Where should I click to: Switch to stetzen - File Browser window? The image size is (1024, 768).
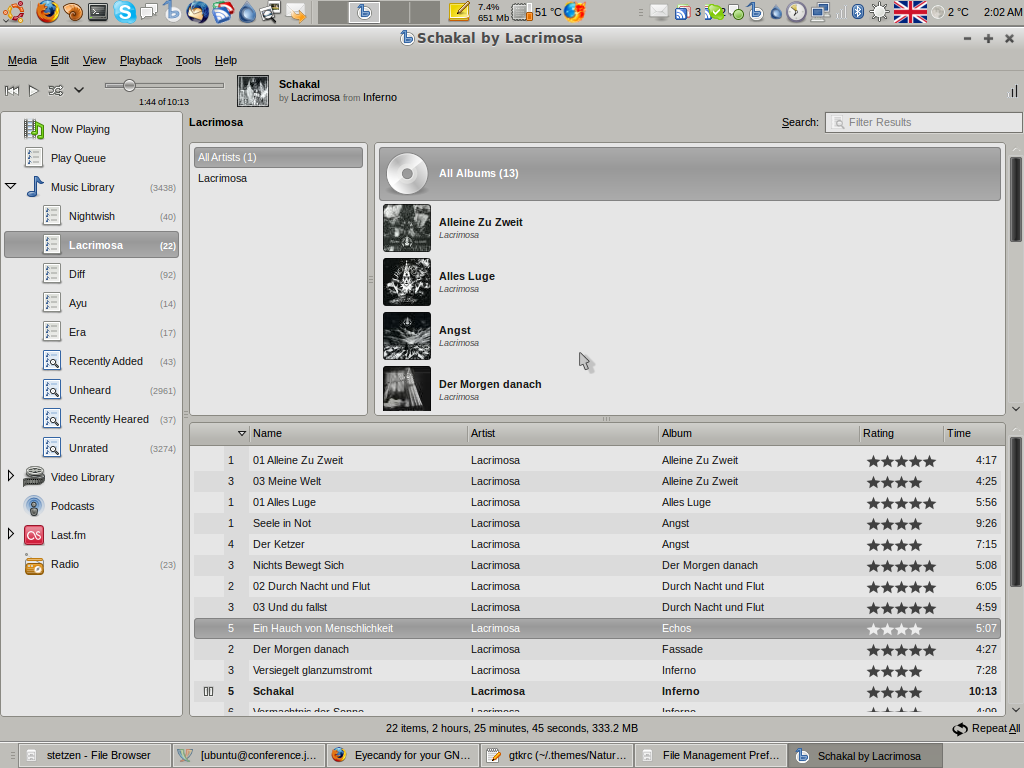95,756
